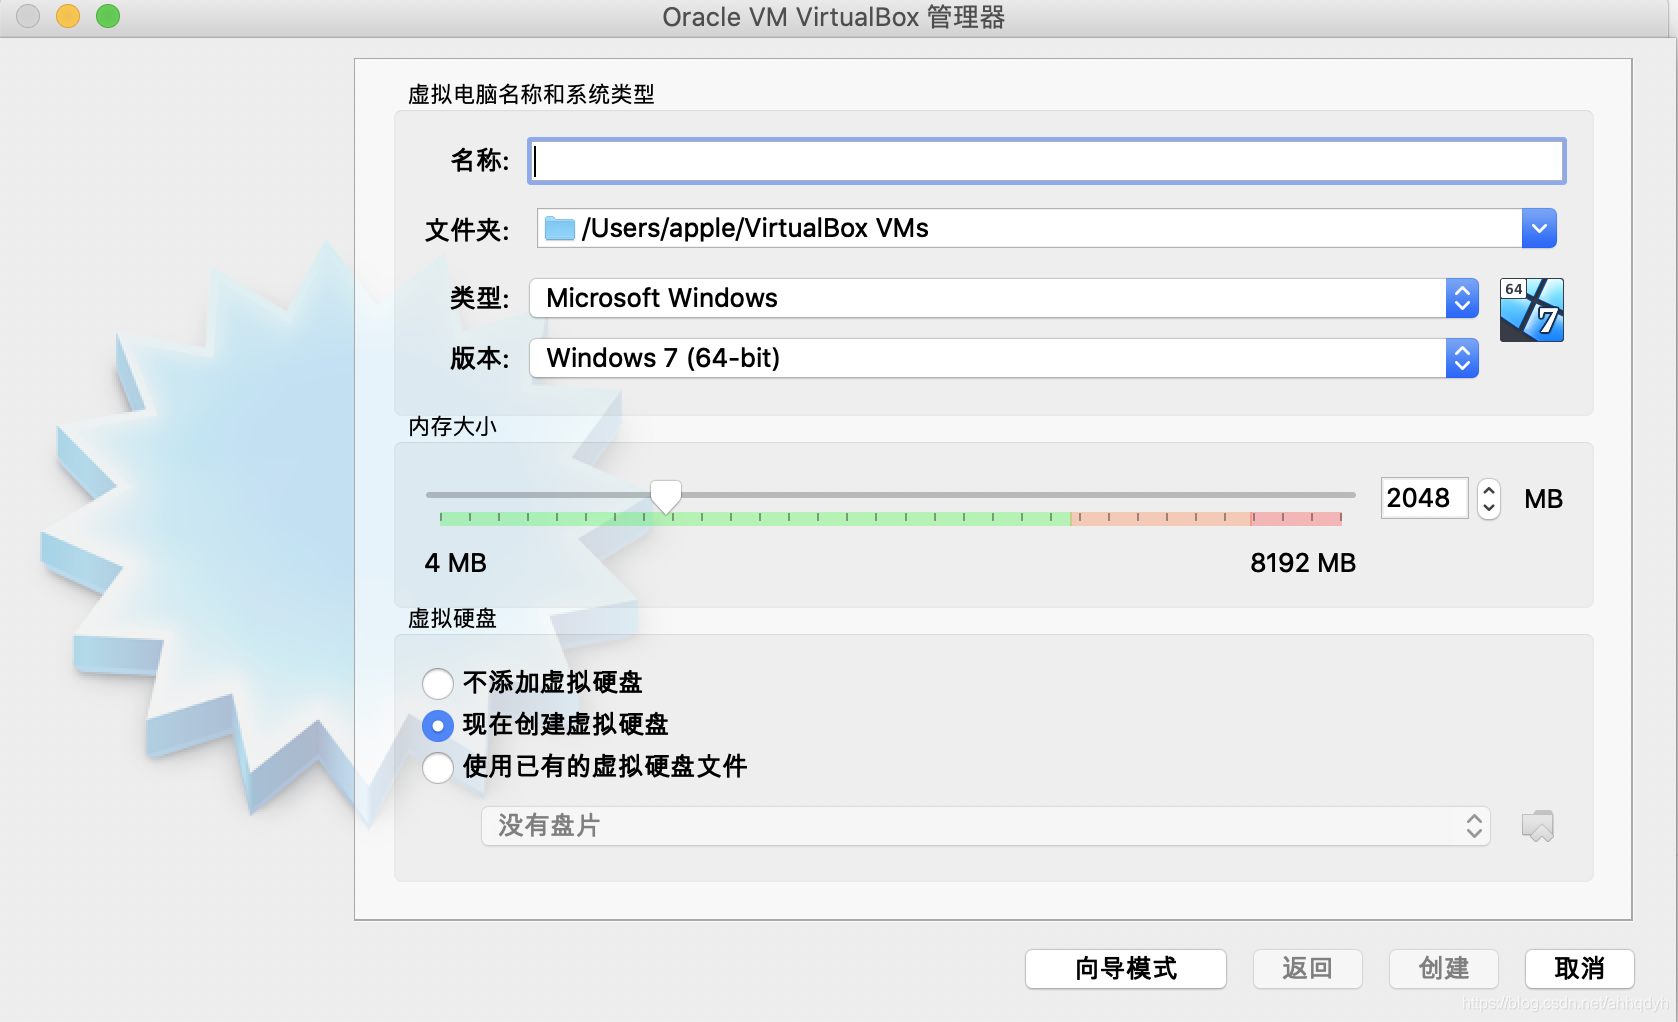This screenshot has width=1678, height=1022.
Task: Click the Back (返回) button
Action: tap(1308, 969)
